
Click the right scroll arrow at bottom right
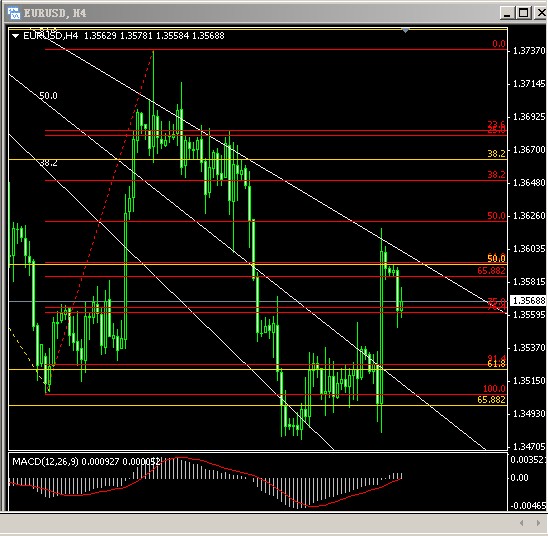pos(538,523)
